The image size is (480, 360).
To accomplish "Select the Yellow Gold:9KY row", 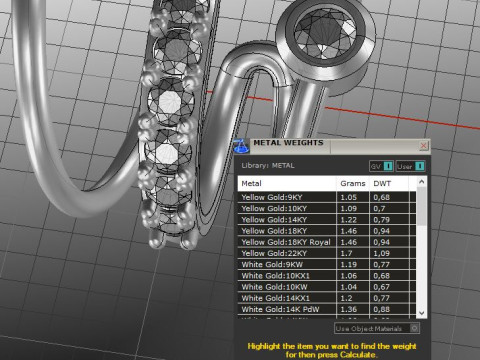I will click(327, 197).
